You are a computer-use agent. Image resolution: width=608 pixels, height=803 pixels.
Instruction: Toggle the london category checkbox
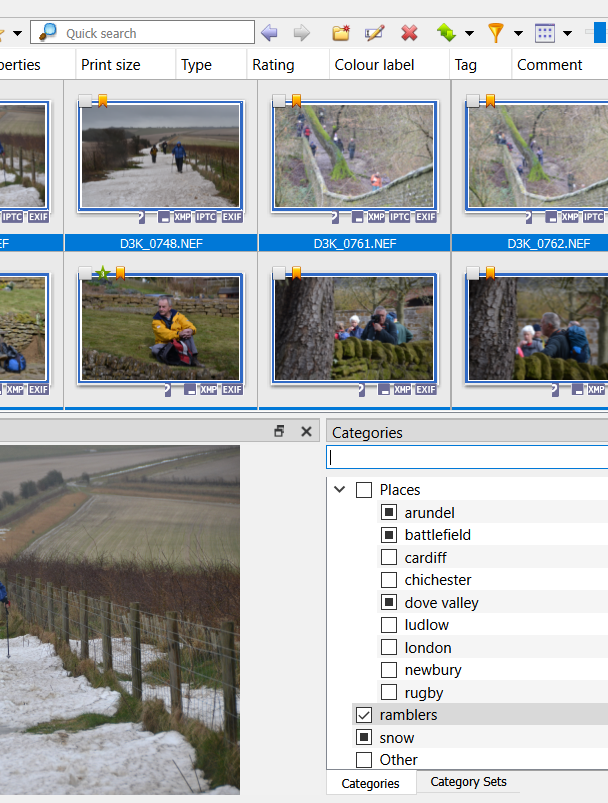tap(389, 647)
